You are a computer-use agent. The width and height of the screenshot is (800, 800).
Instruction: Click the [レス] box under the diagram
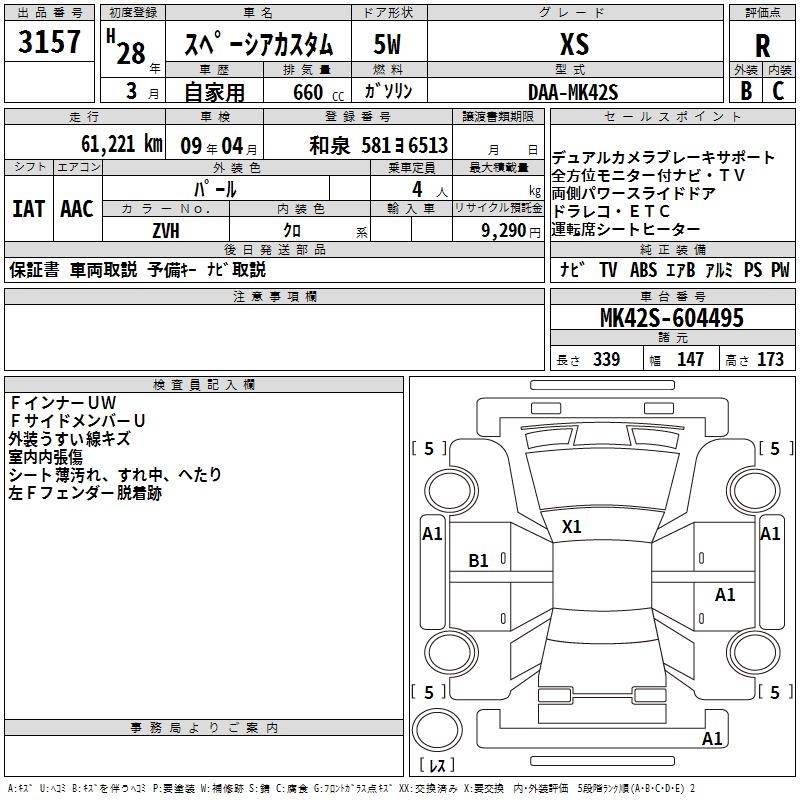[x=436, y=766]
